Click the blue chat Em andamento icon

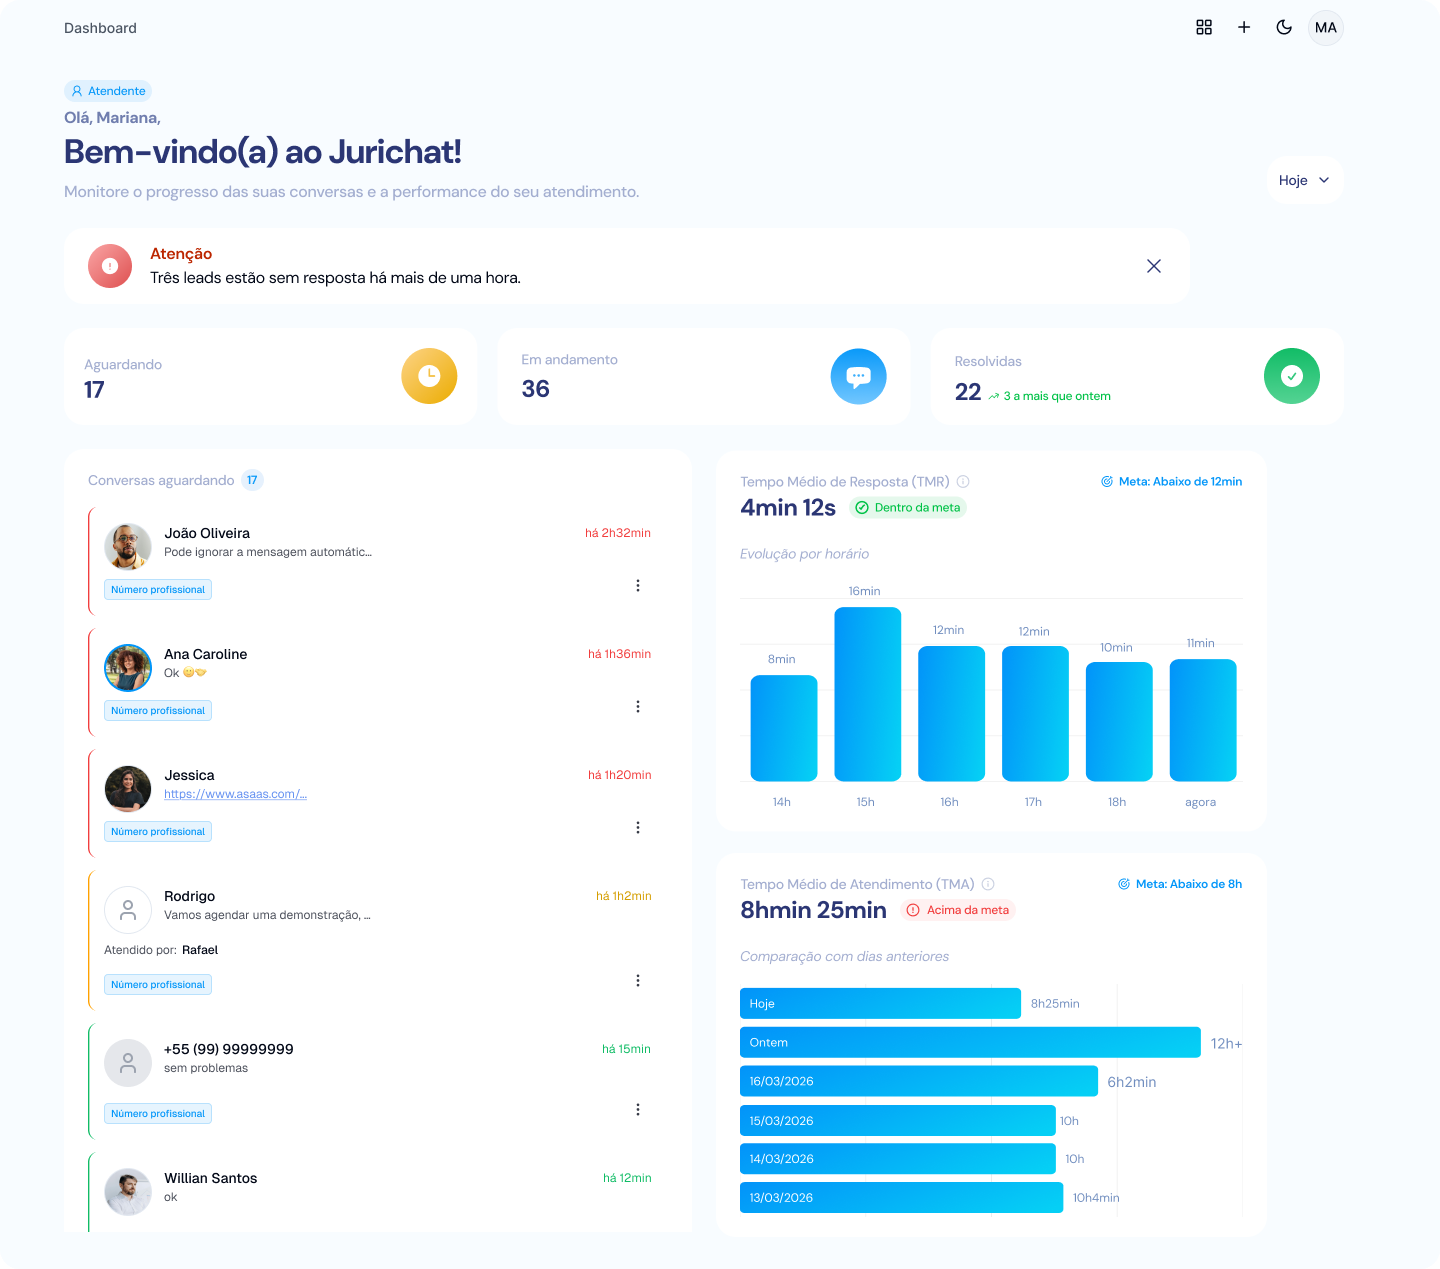click(858, 376)
